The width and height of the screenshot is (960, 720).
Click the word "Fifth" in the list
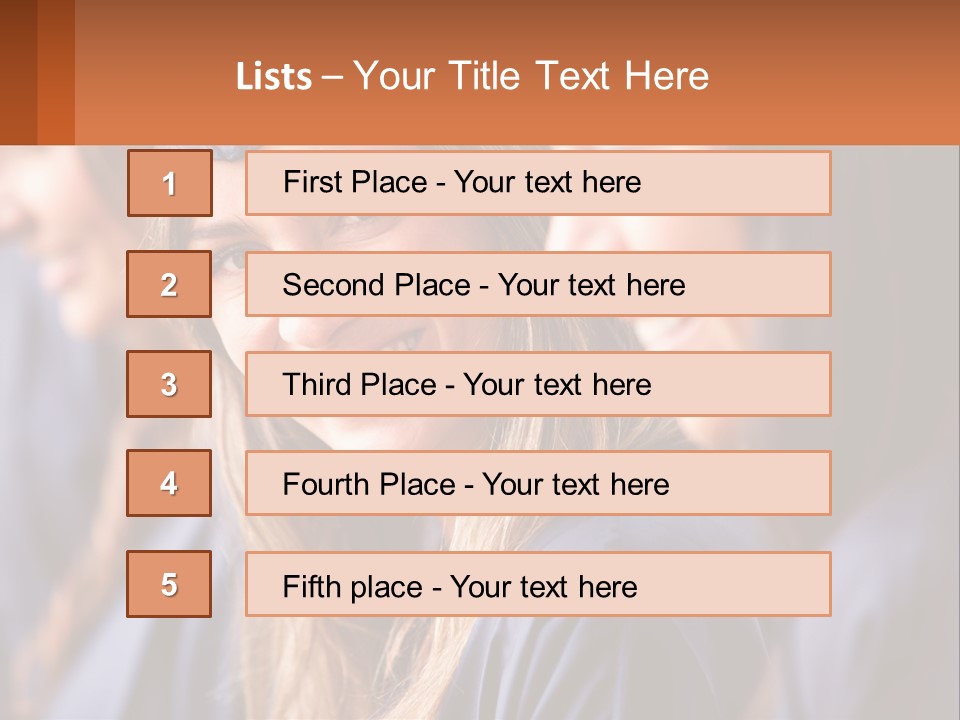coord(311,586)
